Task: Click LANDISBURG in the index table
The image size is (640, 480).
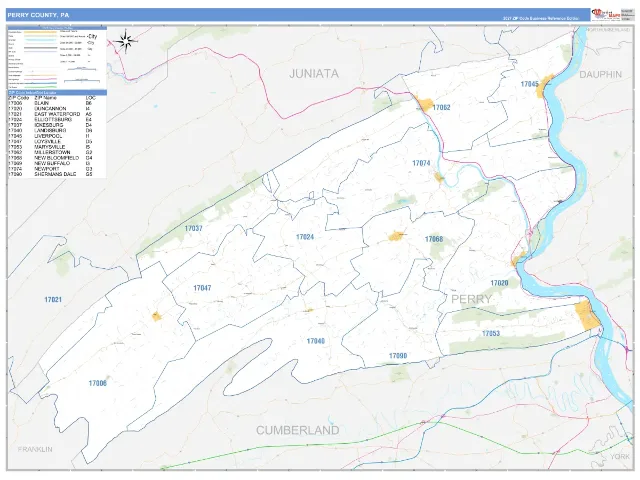Action: (x=50, y=131)
